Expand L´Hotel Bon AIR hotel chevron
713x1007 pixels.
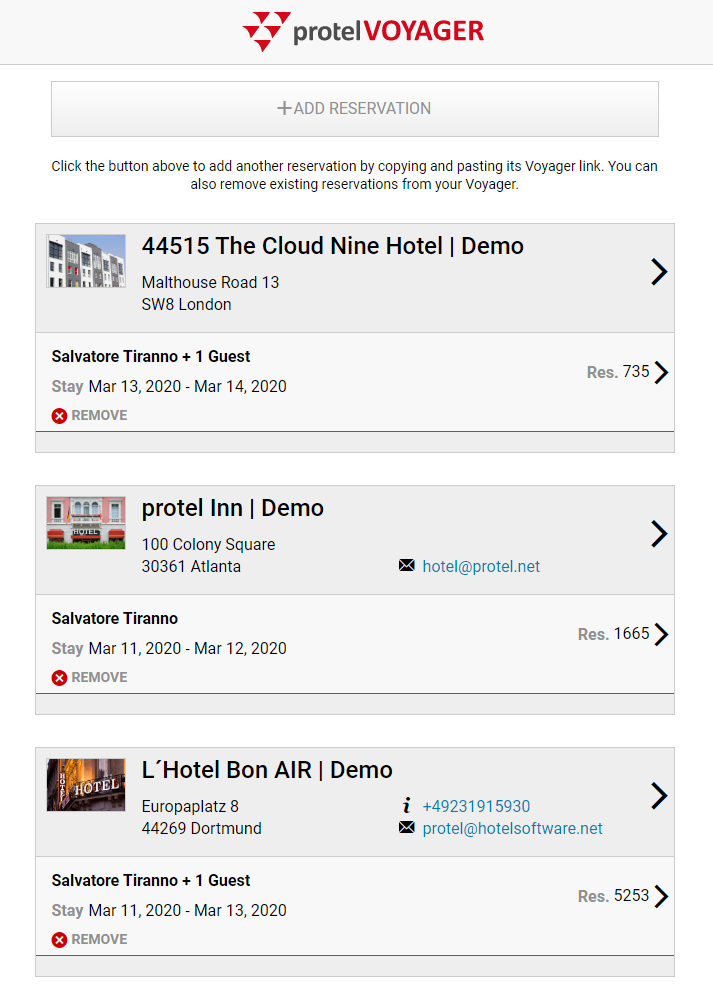point(658,796)
